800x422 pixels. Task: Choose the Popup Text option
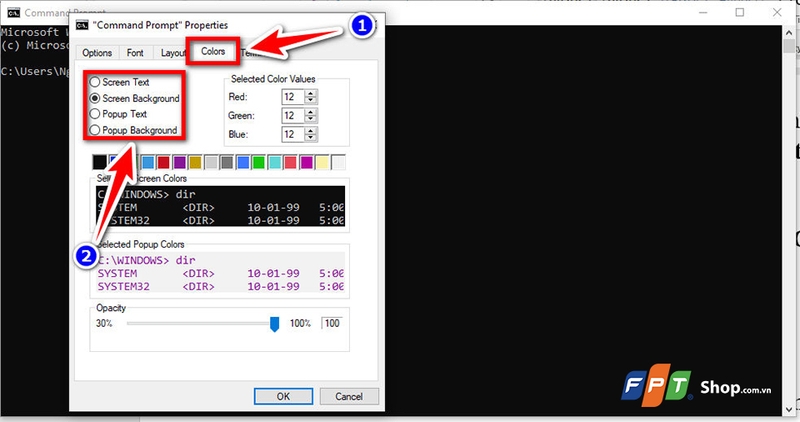[x=95, y=114]
